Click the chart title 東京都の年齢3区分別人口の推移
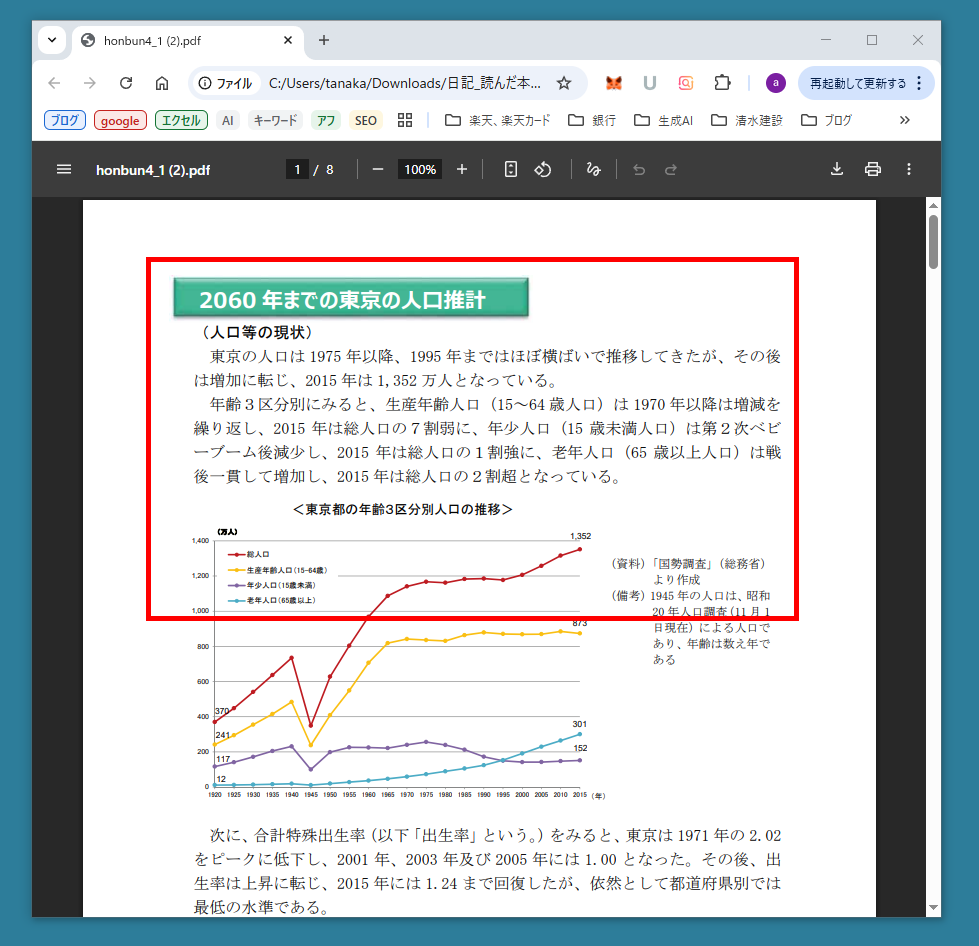979x946 pixels. tap(403, 510)
